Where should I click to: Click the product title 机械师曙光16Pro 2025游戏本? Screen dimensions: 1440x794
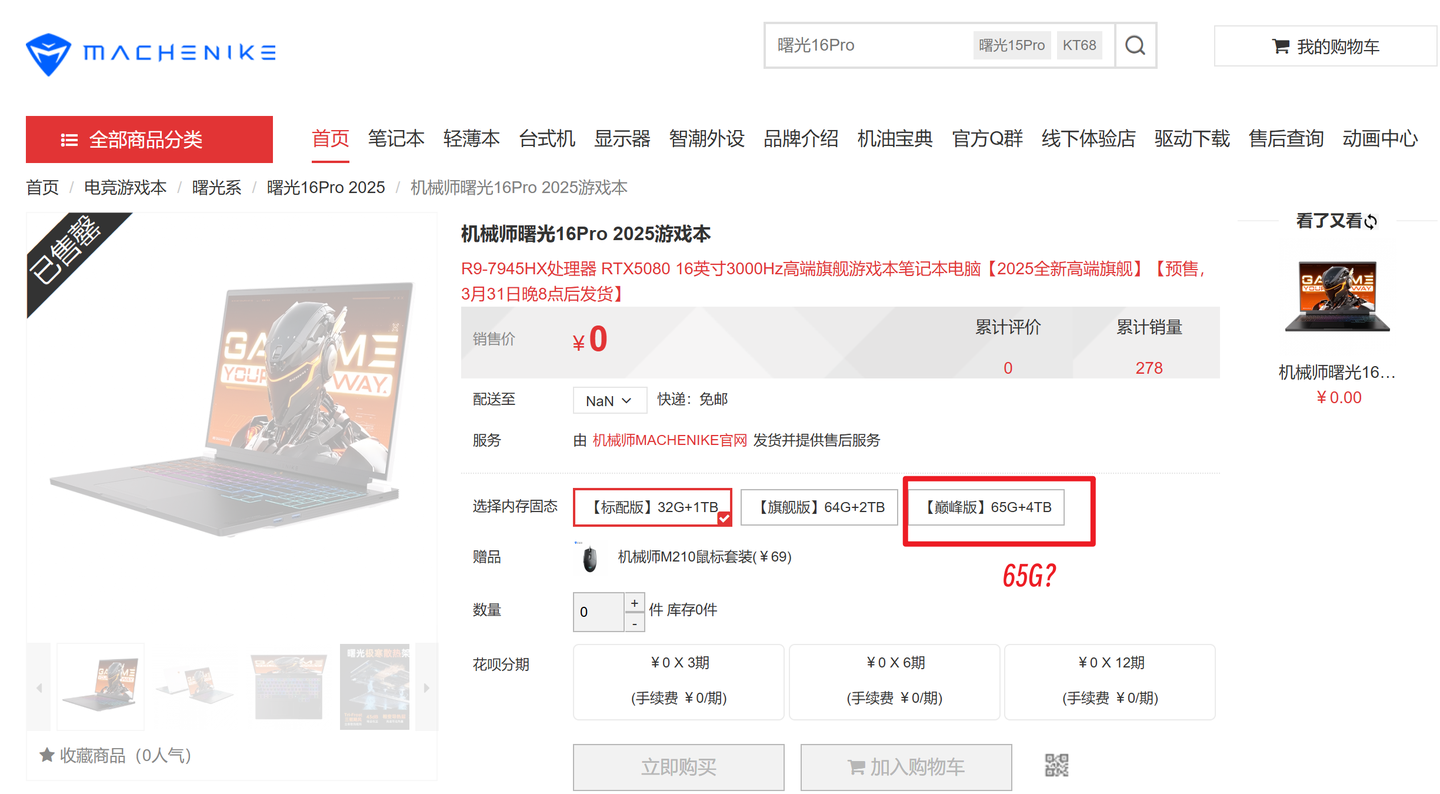pos(586,234)
